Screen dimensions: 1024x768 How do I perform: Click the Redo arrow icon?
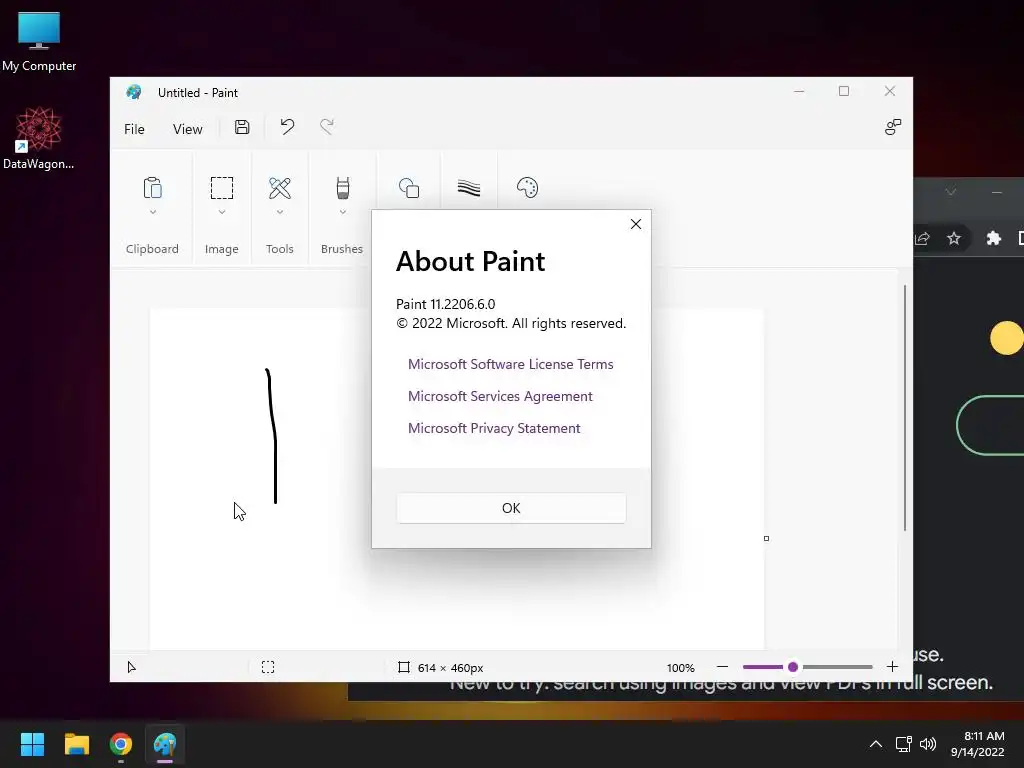[x=327, y=127]
